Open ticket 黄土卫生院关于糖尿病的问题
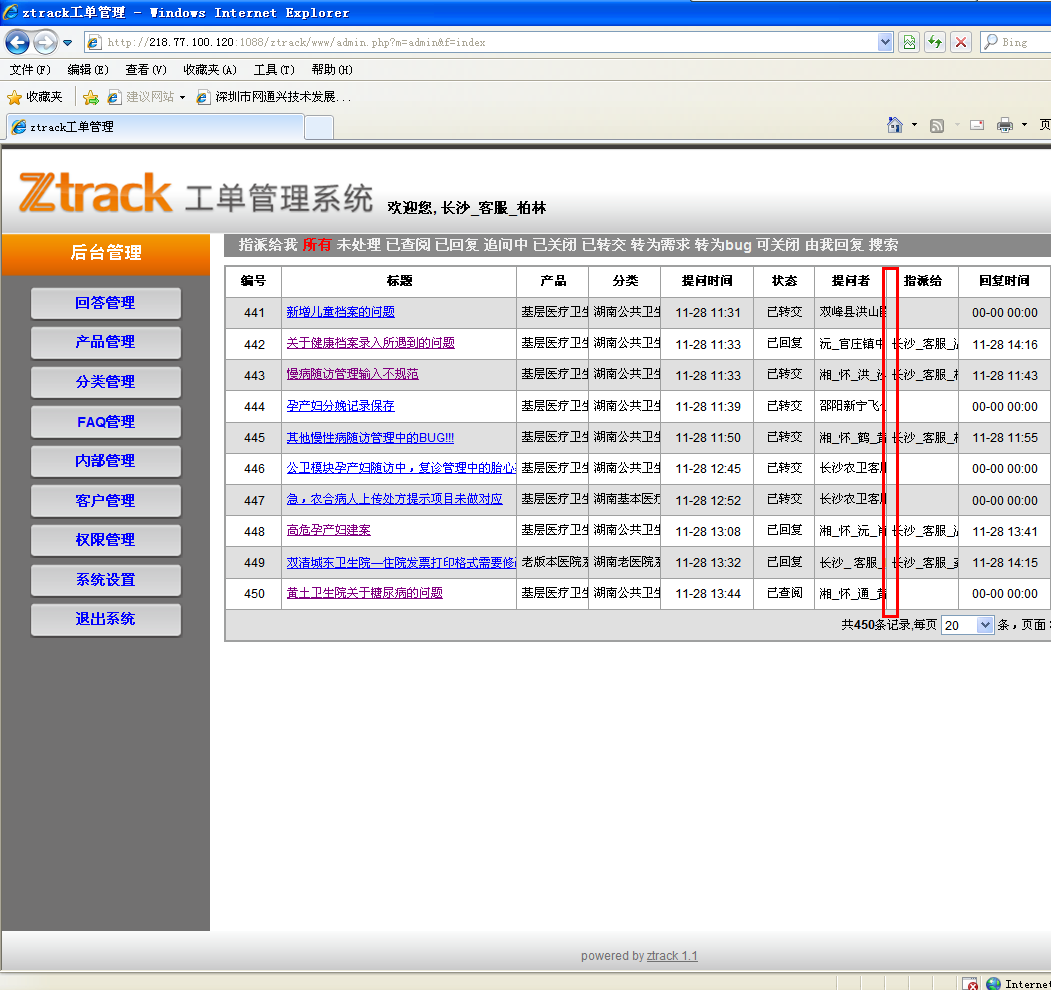Viewport: 1051px width, 990px height. click(x=365, y=593)
